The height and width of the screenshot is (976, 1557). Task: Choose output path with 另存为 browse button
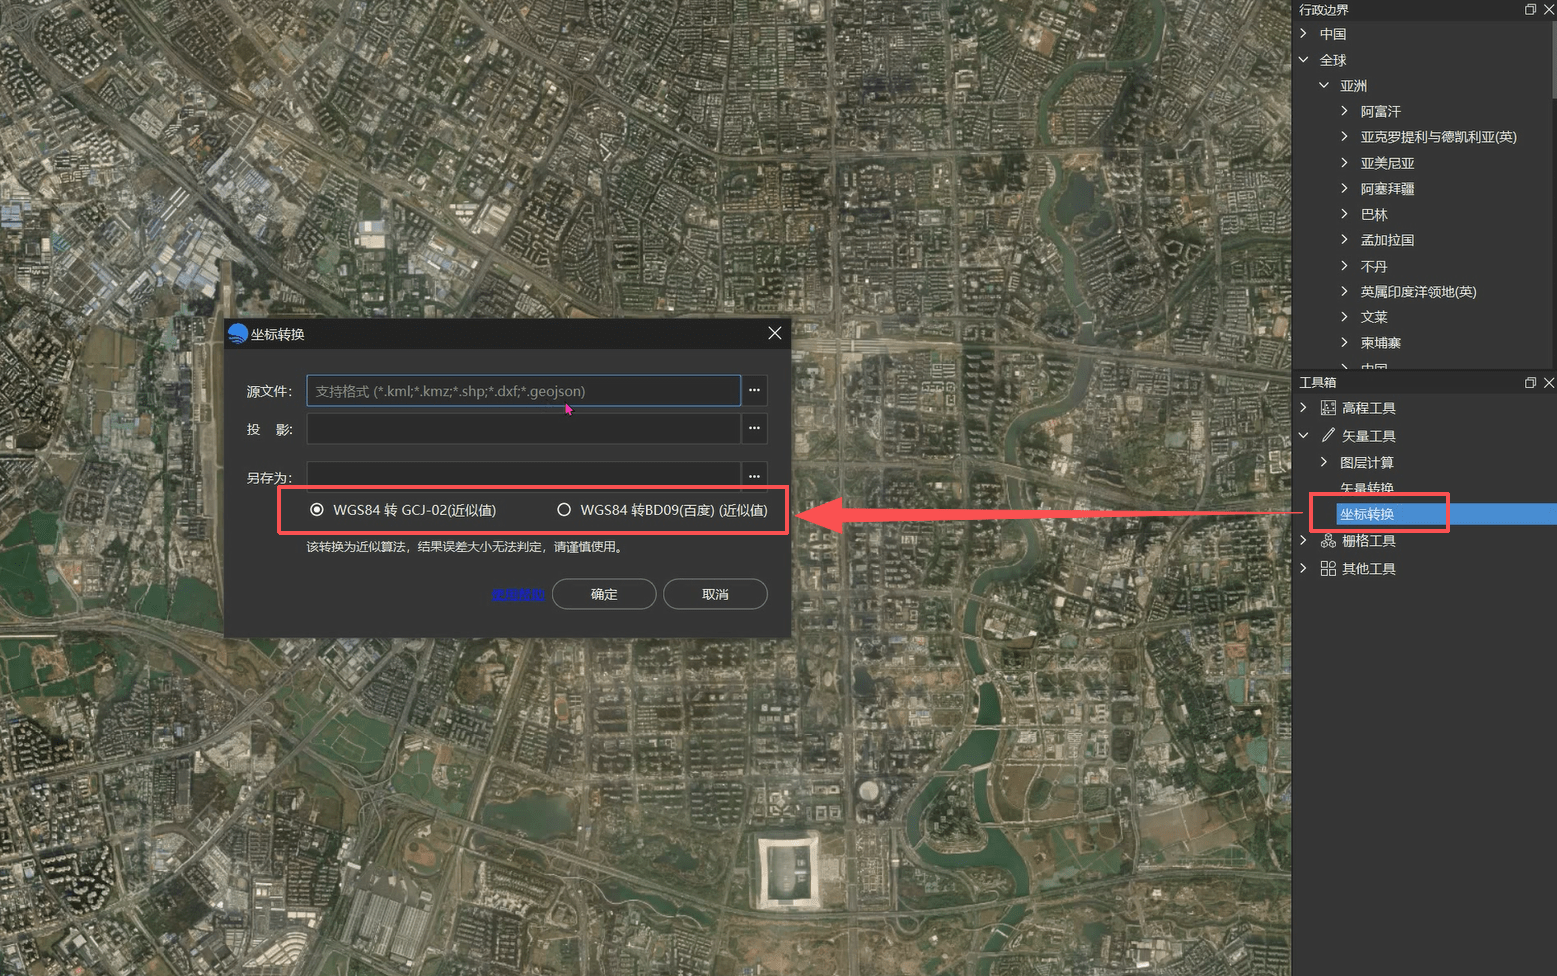(755, 475)
